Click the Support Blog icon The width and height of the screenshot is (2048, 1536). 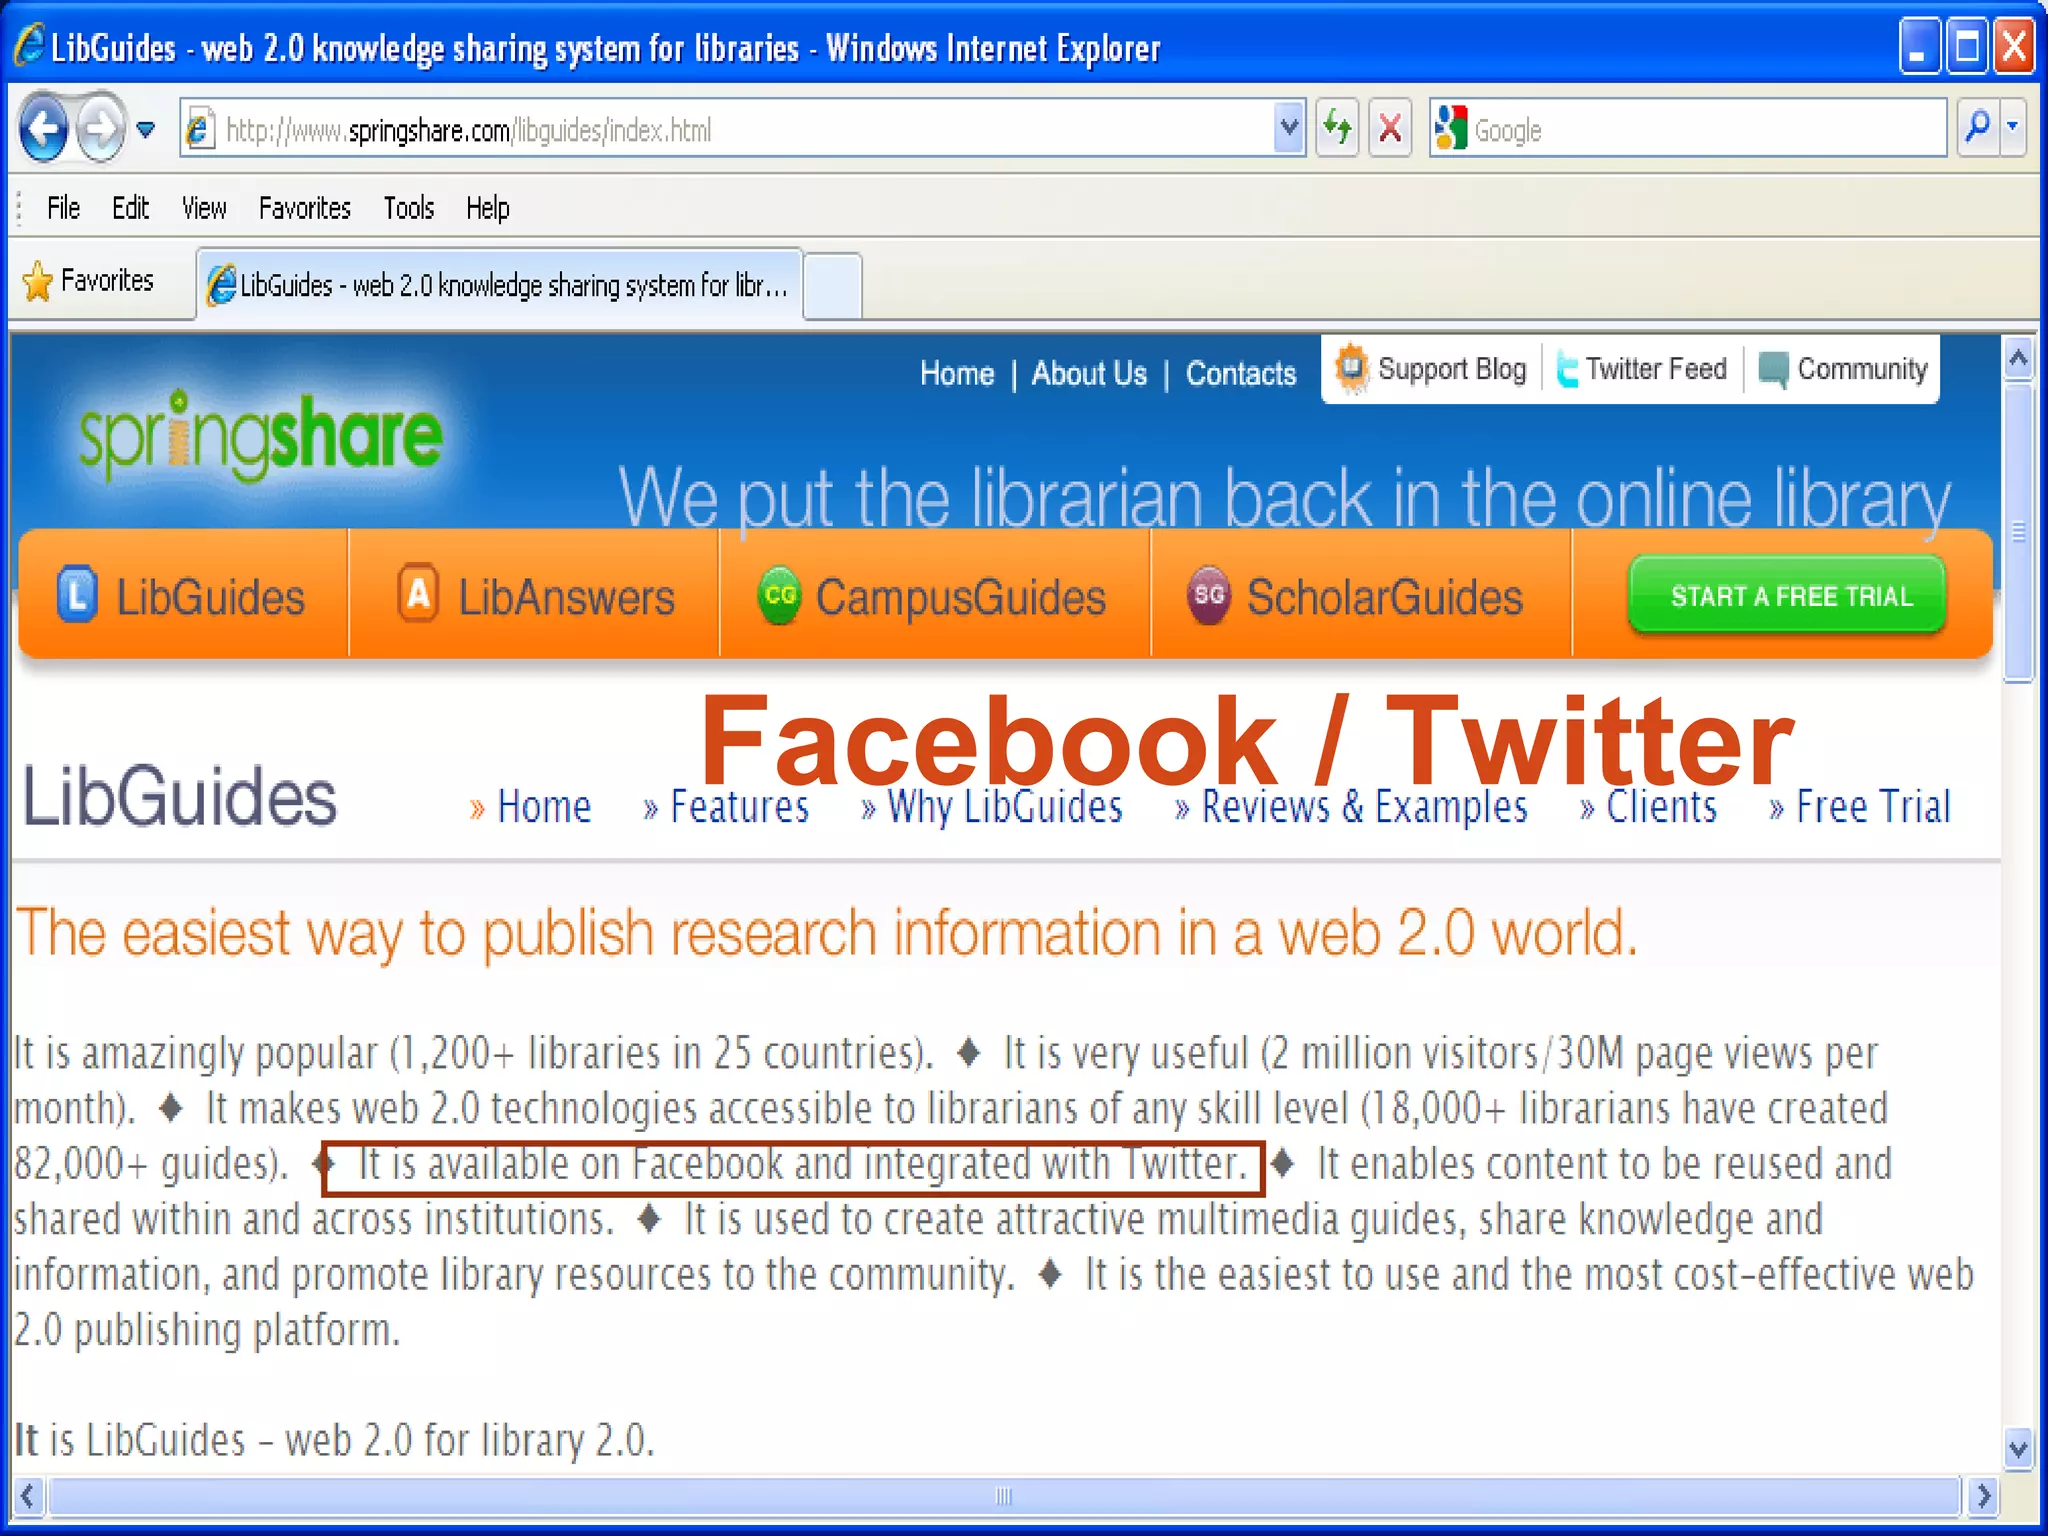1352,368
